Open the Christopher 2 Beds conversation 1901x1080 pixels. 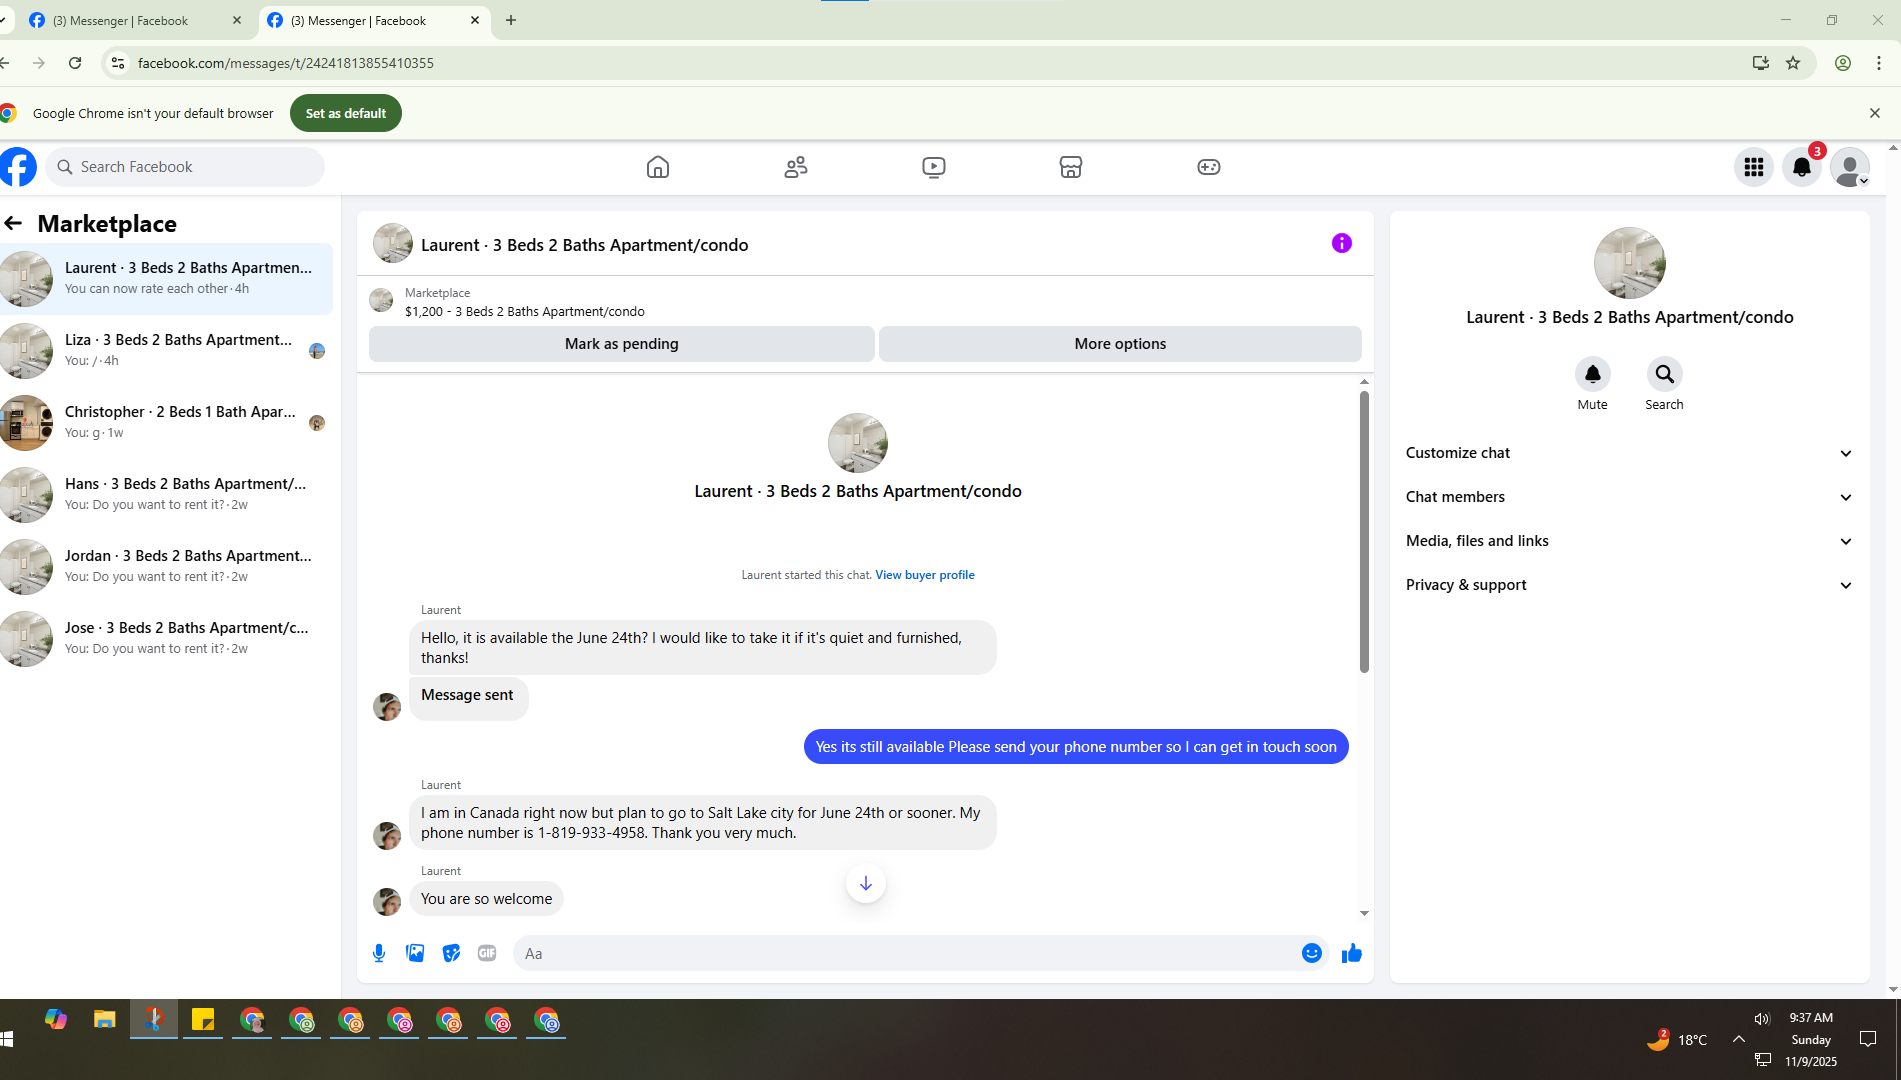166,423
